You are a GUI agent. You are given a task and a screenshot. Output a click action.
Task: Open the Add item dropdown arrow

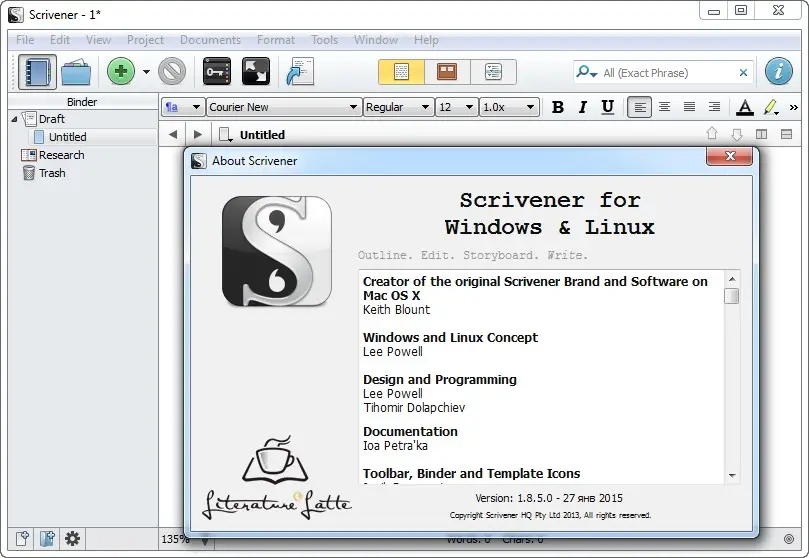click(147, 72)
